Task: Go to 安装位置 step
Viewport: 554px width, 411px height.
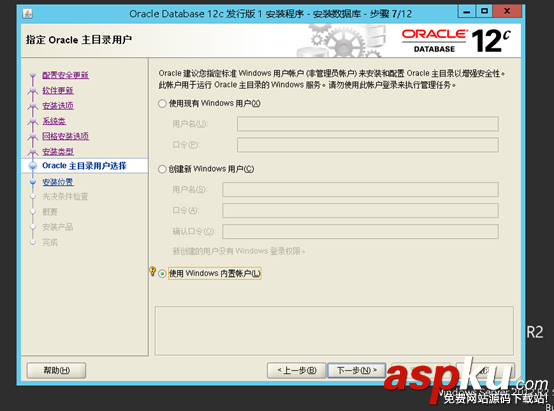Action: 58,182
